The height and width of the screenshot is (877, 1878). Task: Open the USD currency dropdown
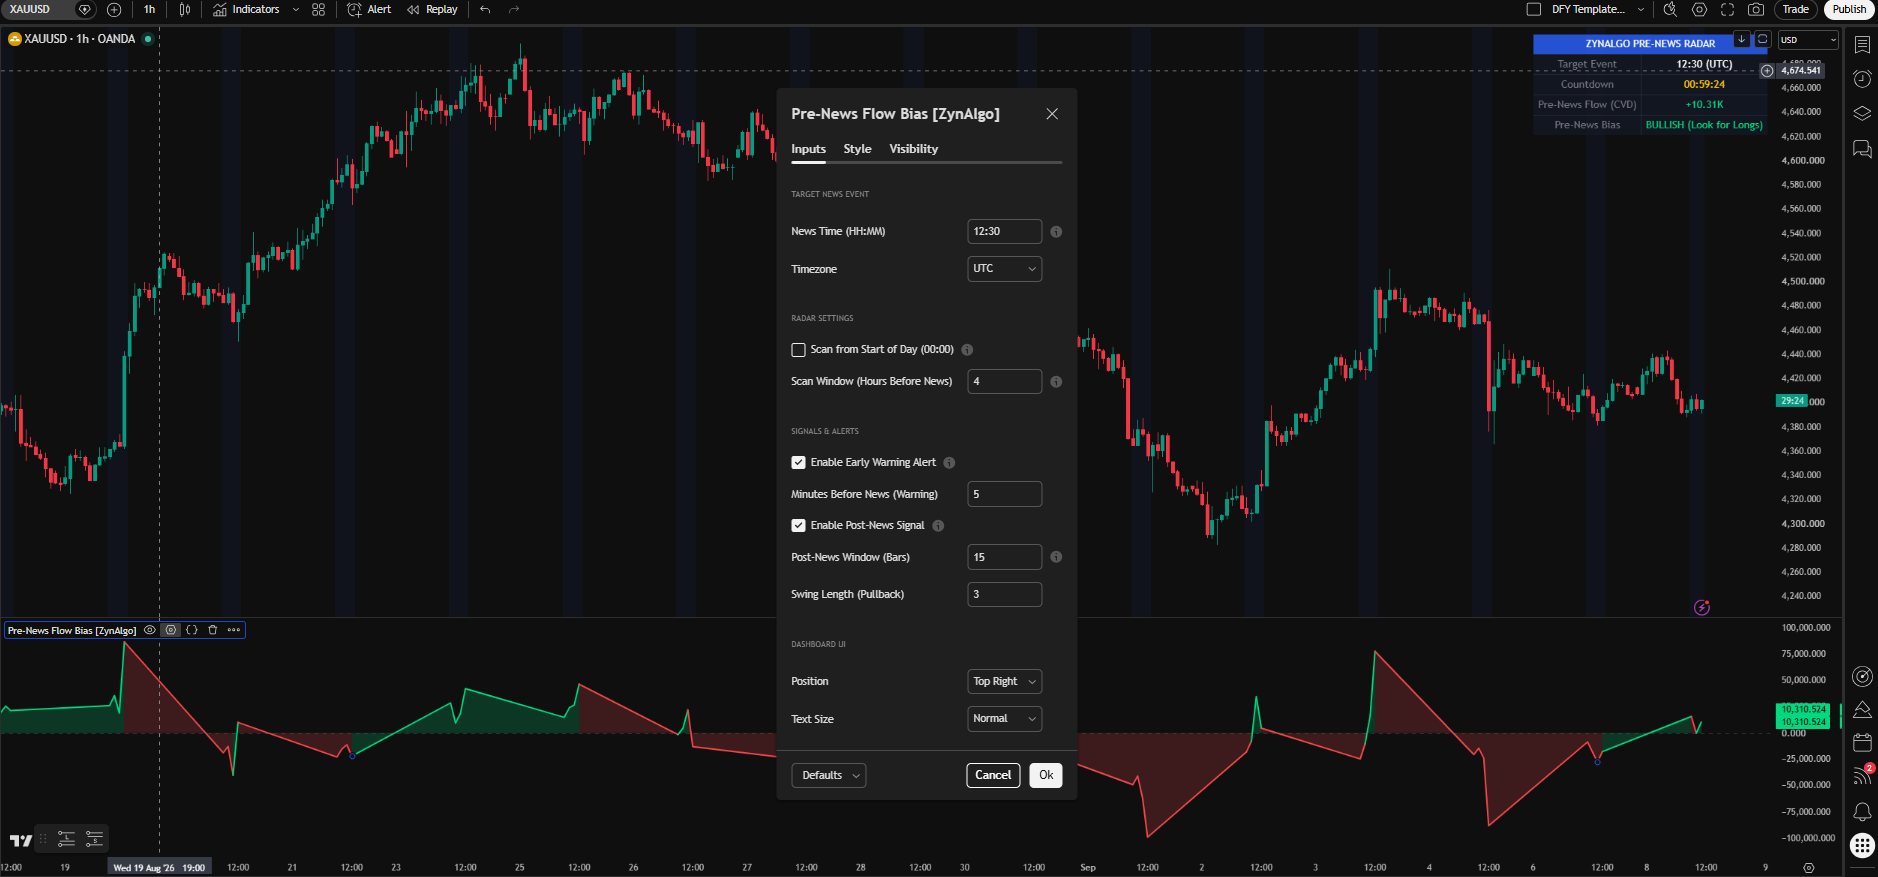(x=1808, y=40)
